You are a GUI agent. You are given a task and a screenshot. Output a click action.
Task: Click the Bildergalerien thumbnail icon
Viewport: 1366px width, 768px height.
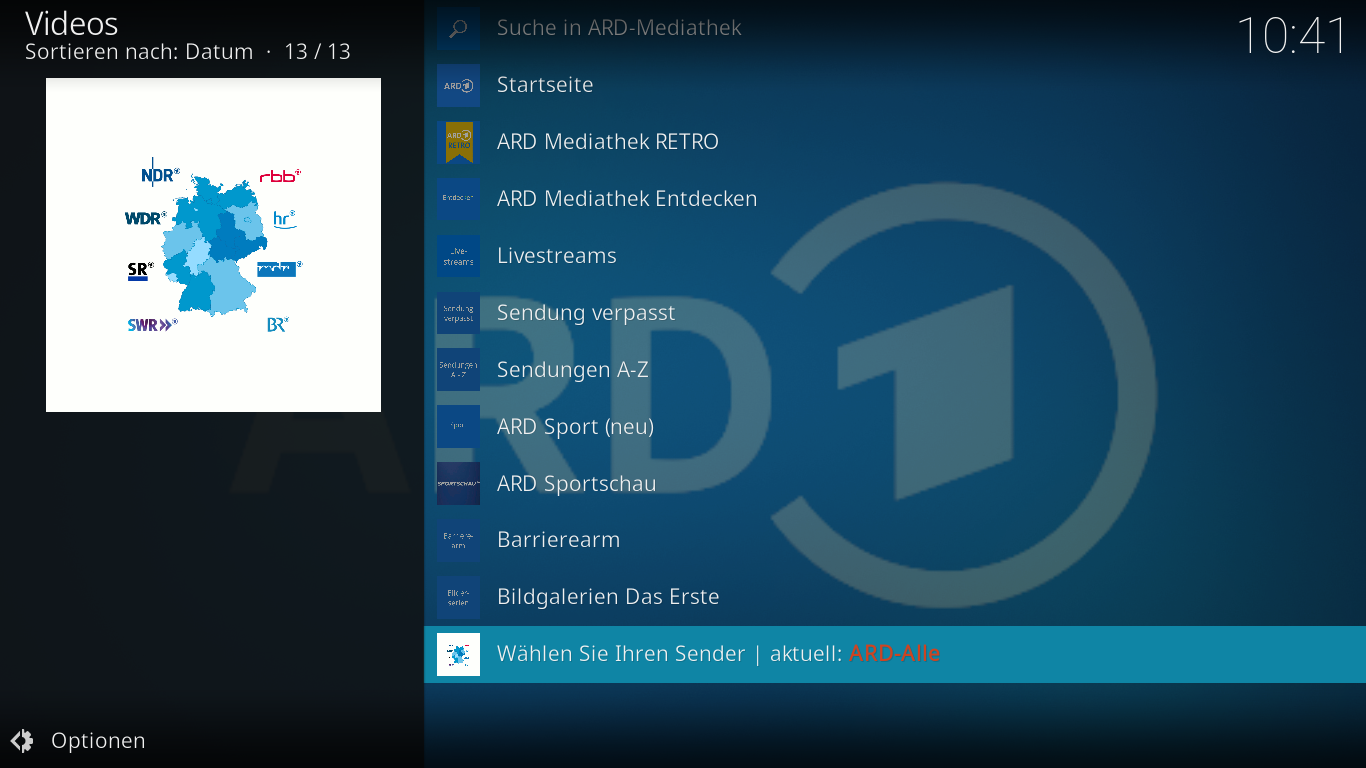click(458, 597)
